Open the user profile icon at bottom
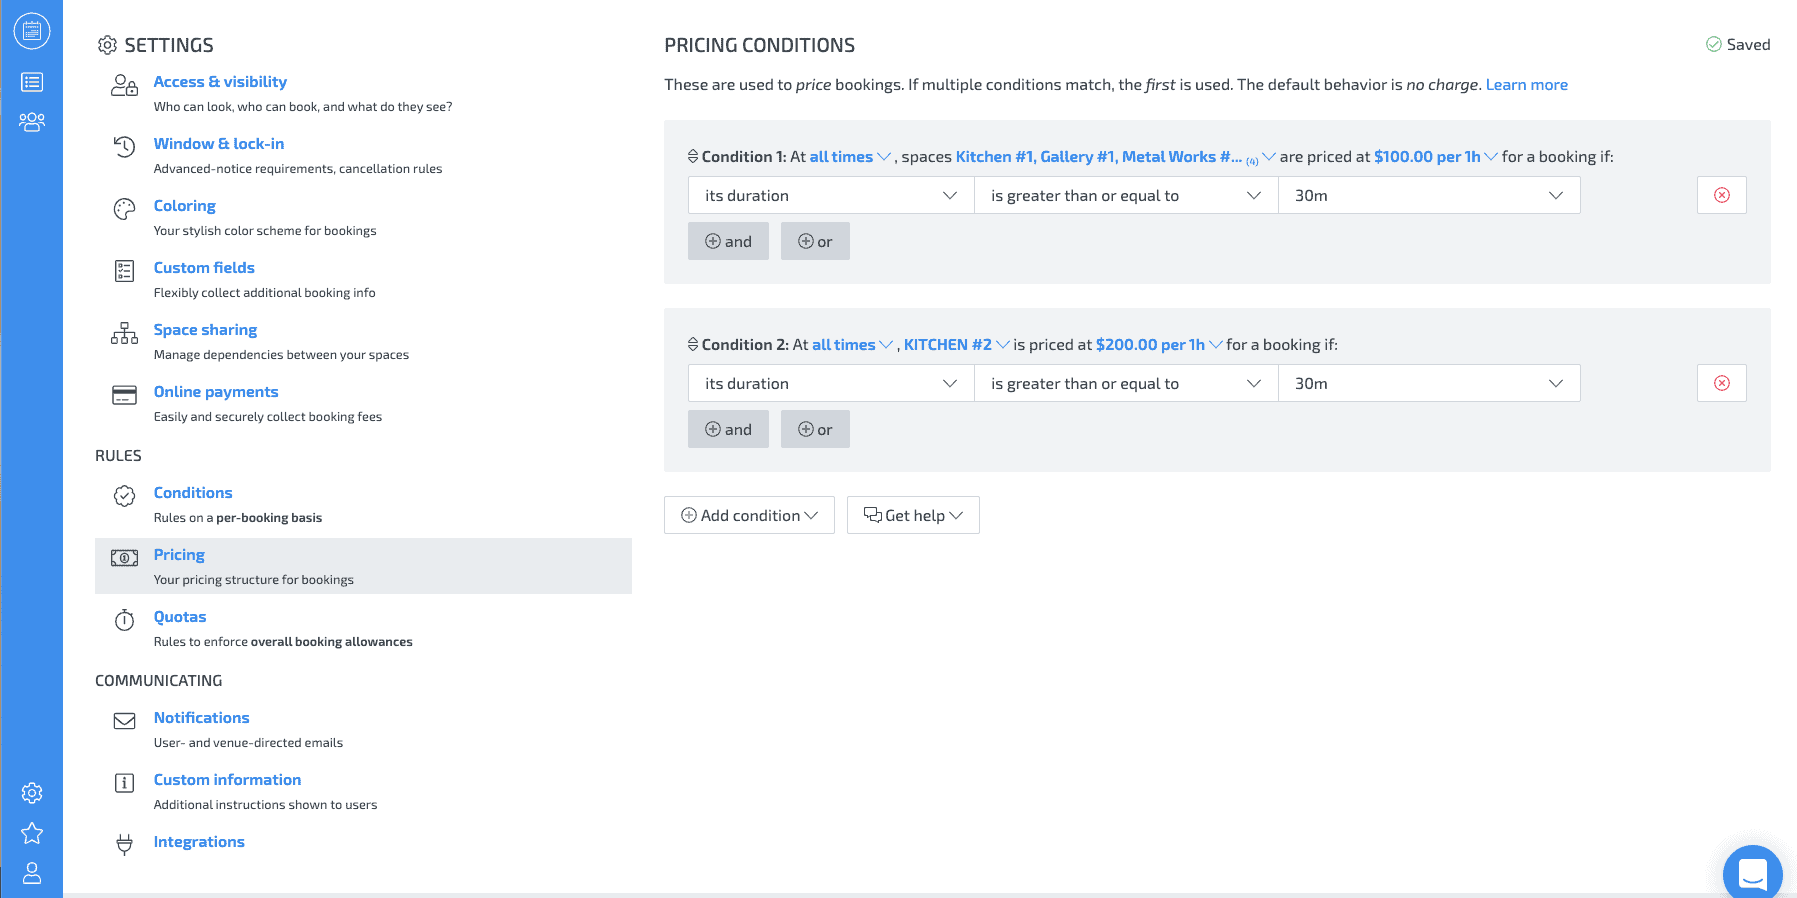Viewport: 1797px width, 898px height. tap(32, 873)
